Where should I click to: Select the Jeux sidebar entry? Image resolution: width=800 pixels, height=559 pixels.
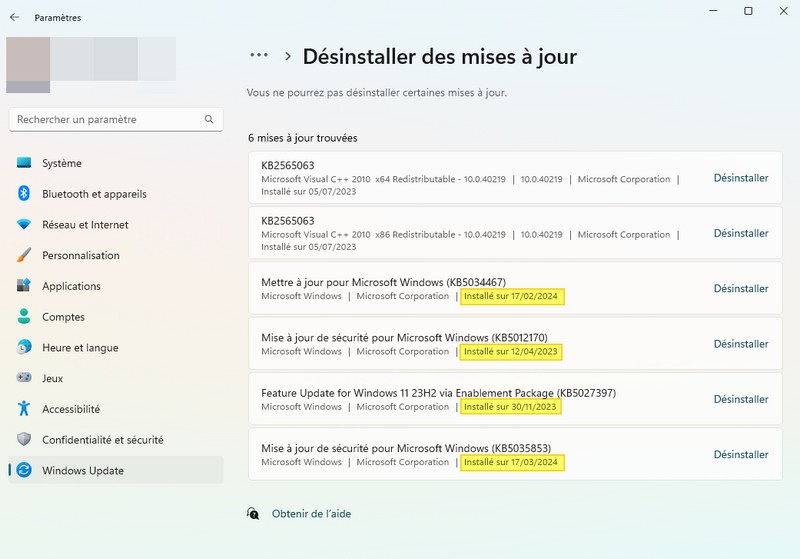click(54, 379)
